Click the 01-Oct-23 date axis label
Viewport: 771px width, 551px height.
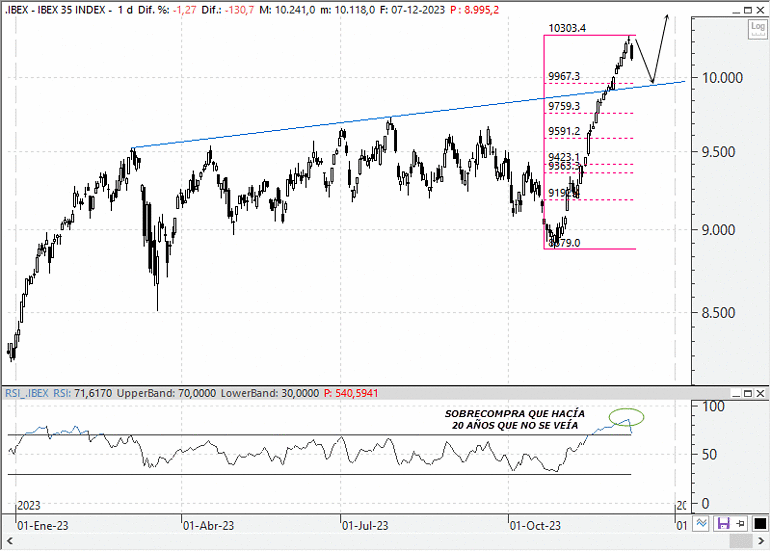point(535,525)
